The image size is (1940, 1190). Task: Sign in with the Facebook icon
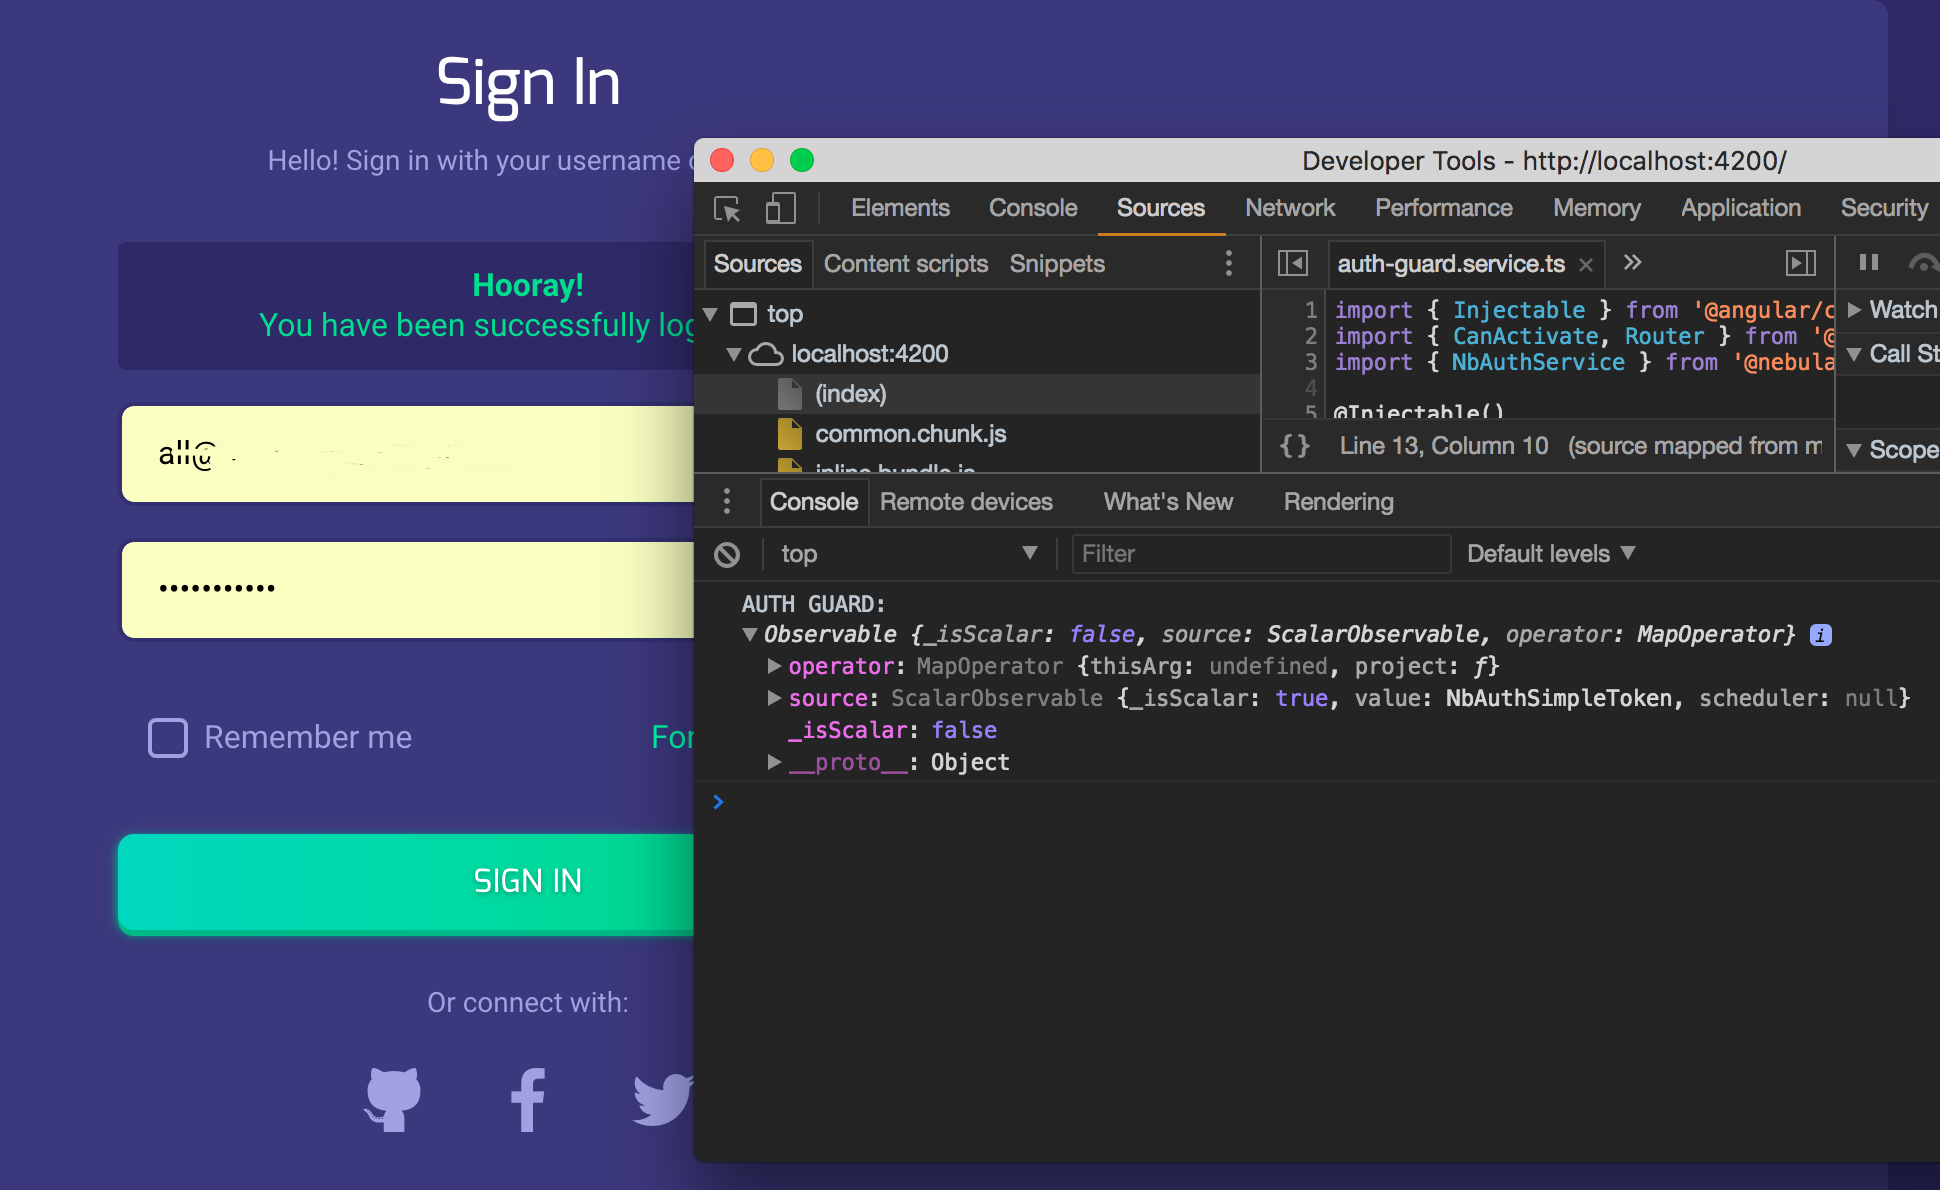click(x=528, y=1100)
